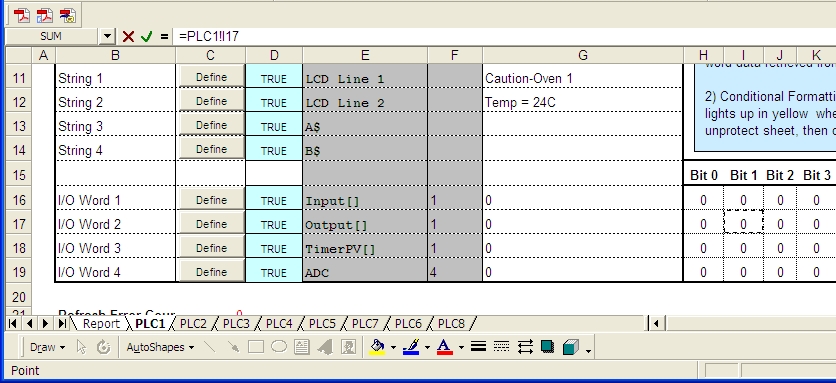Select the Oval drawing tool
Viewport: 836px width, 383px height.
pos(279,347)
